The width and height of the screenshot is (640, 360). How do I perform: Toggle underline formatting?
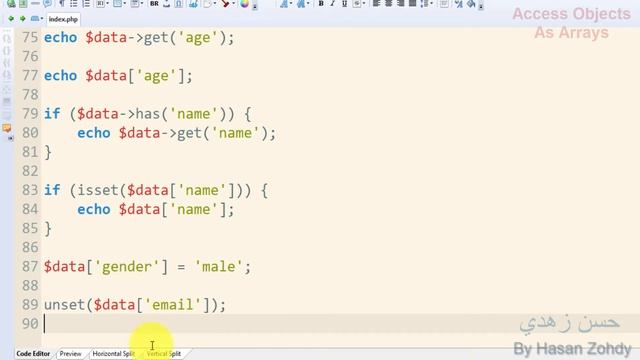(x=344, y=3)
